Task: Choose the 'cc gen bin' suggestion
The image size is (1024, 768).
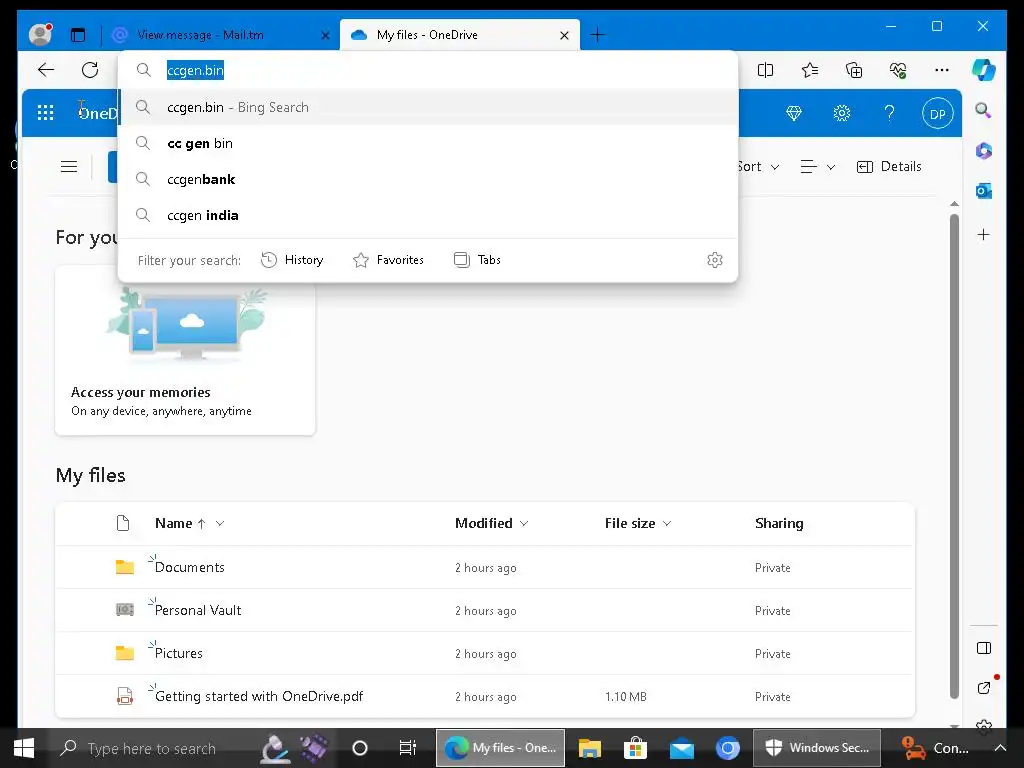Action: (428, 143)
